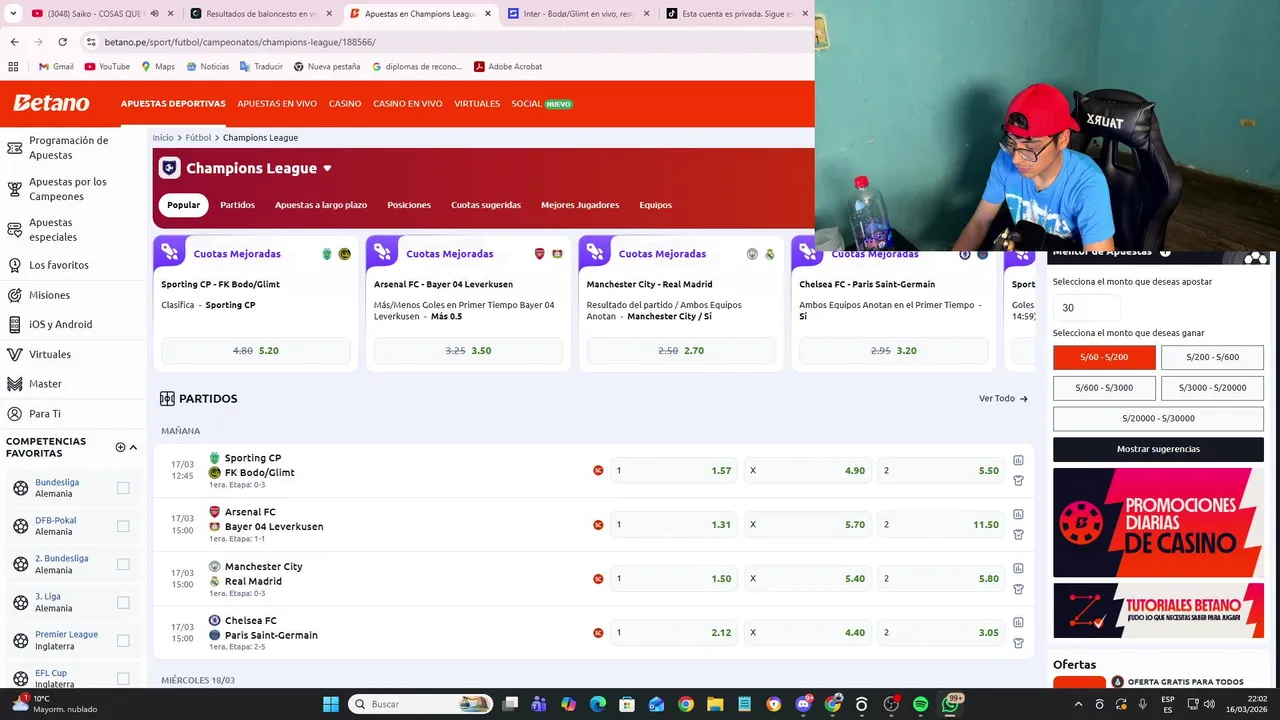
Task: Switch to Partidos tab
Action: click(237, 205)
